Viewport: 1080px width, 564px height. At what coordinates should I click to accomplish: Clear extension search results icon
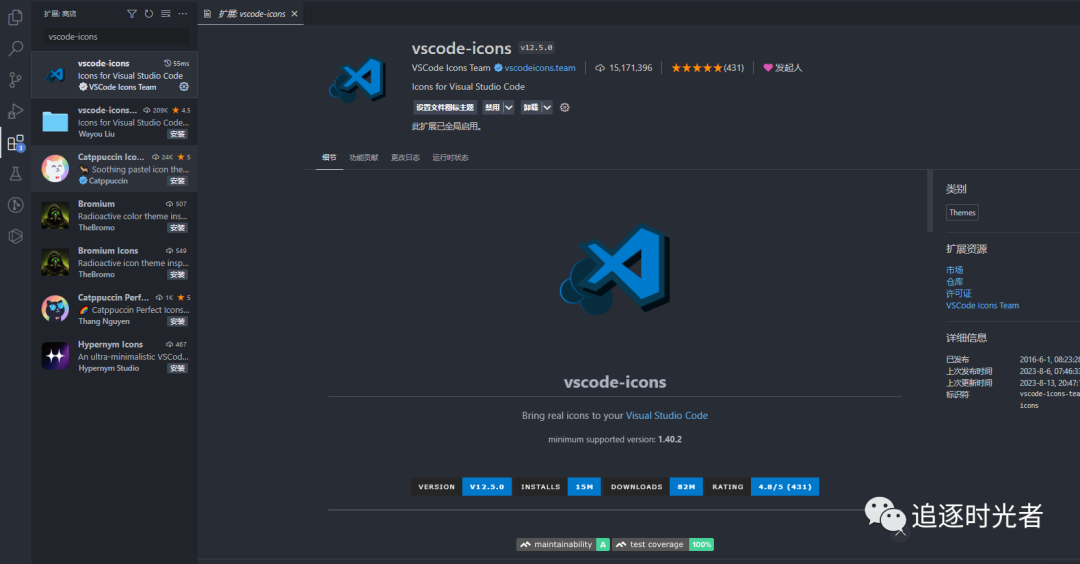tap(165, 14)
